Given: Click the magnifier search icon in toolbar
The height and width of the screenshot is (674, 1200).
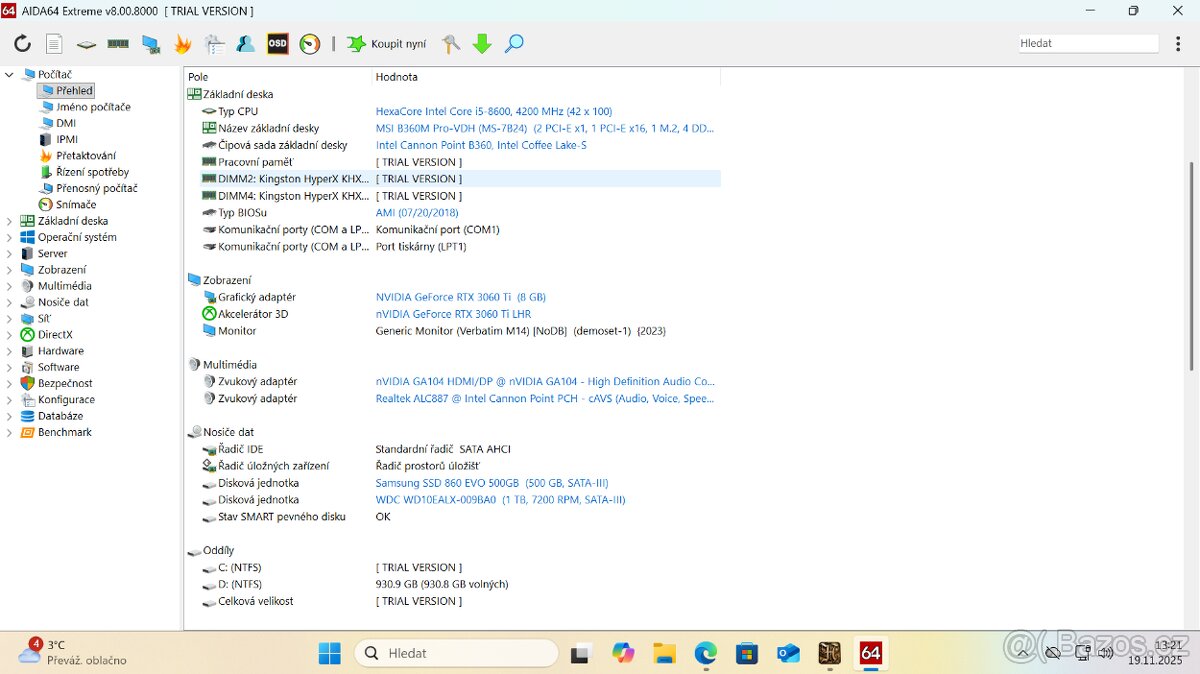Looking at the screenshot, I should [514, 44].
